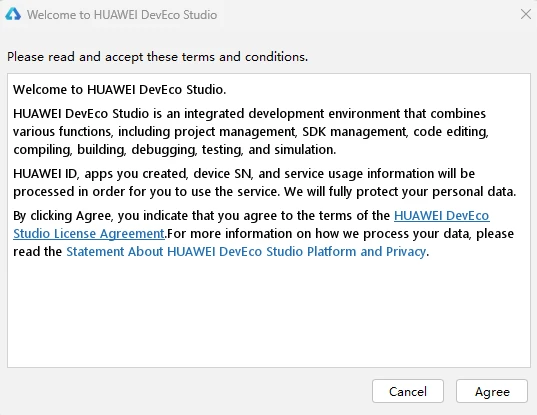Viewport: 537px width, 415px height.
Task: Open the Statement About HUAWEI DevEco Studio Platform and Privacy link
Action: click(x=246, y=252)
